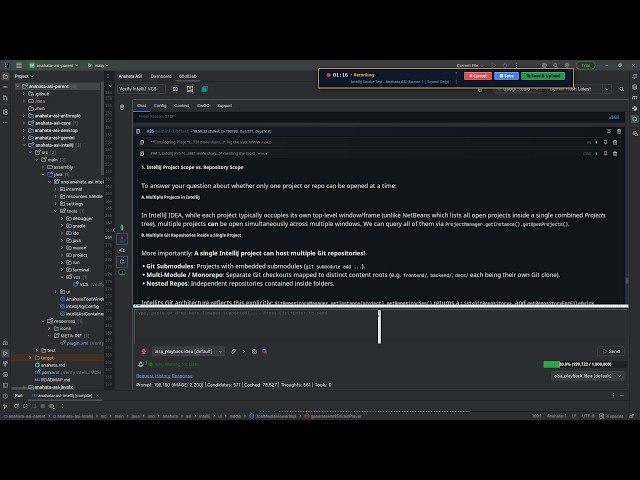Switch to the Chat tab

click(x=141, y=106)
